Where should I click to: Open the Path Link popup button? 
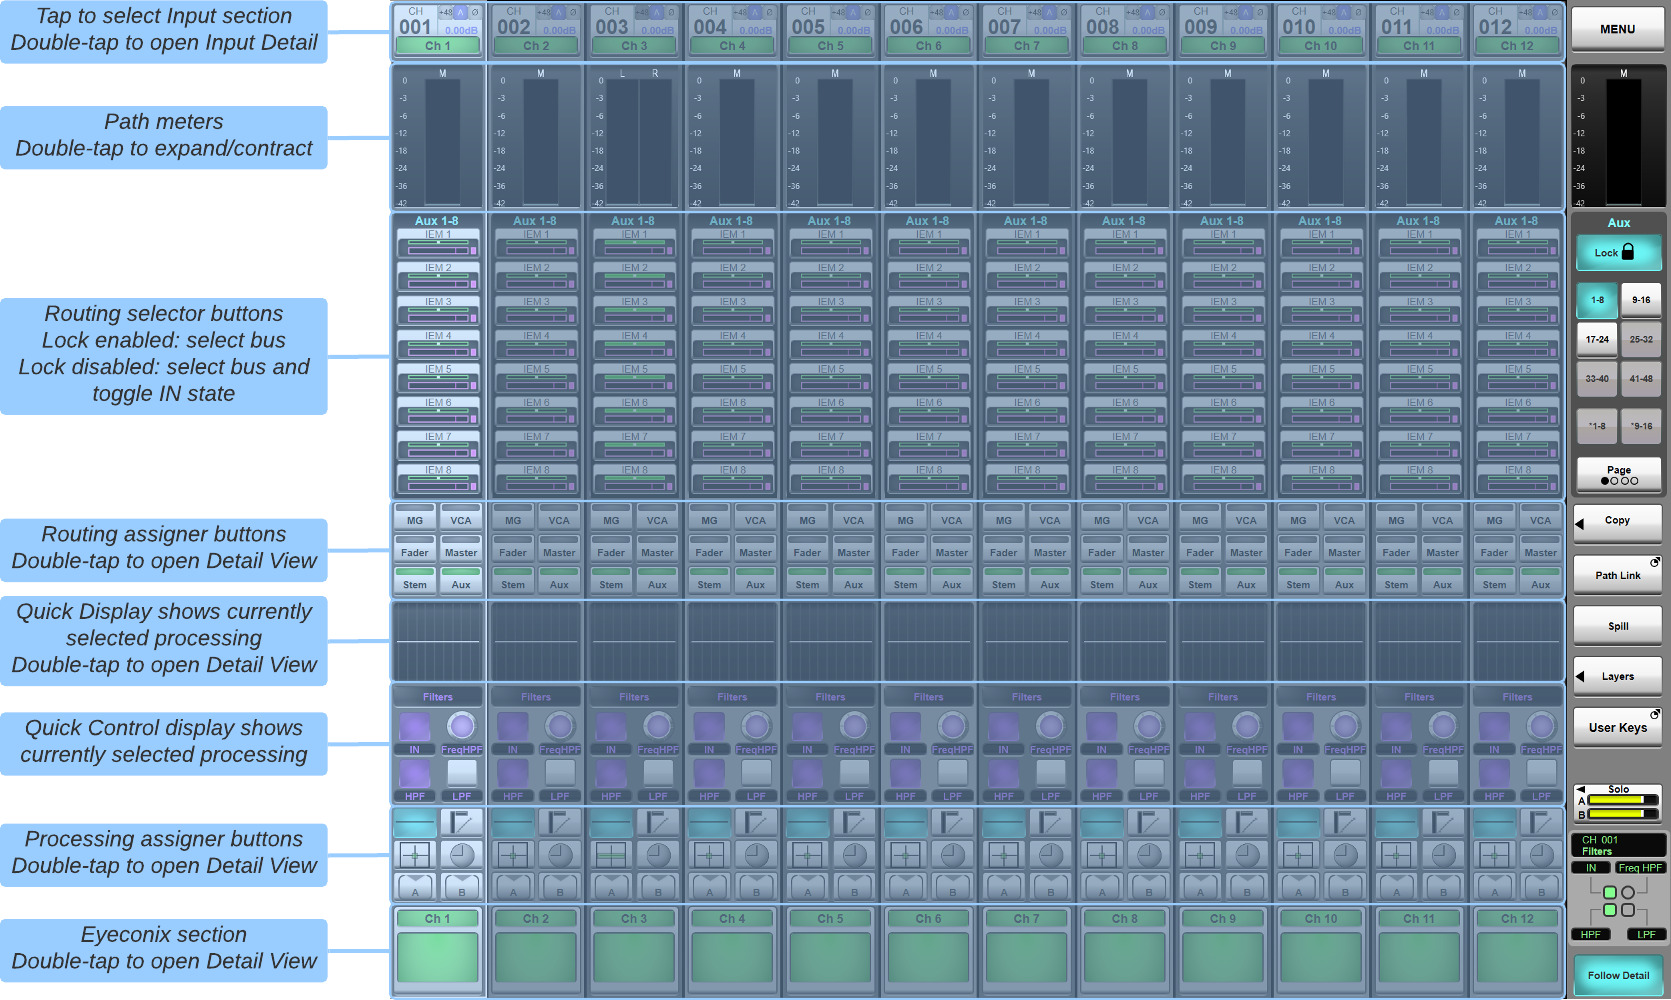(x=1617, y=574)
